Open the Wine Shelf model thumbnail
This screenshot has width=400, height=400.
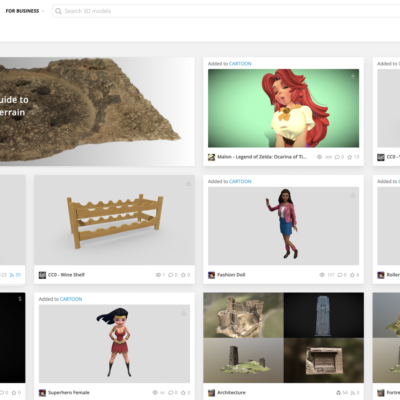pos(114,220)
